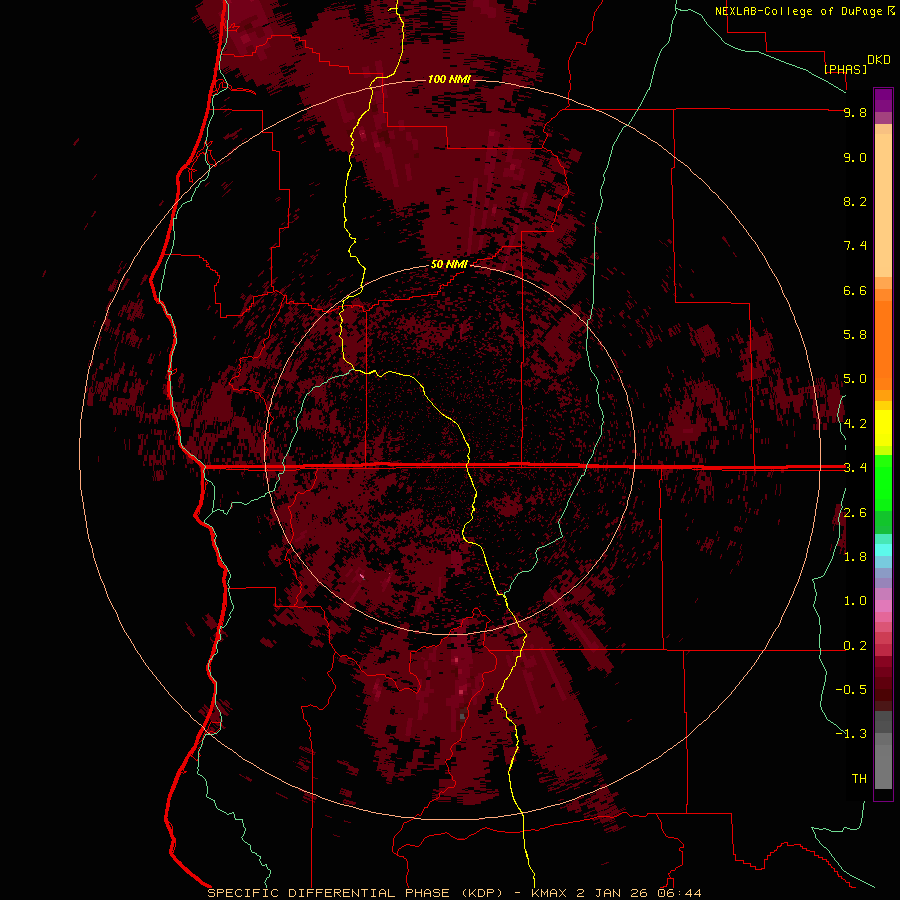
Task: Select the 2.6 scale value
Action: [855, 513]
